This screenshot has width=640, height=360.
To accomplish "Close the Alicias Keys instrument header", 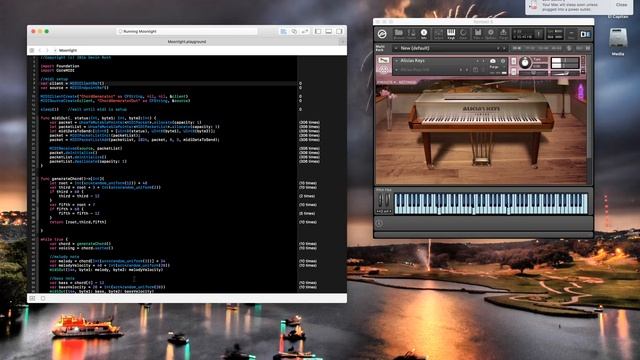I will [583, 58].
